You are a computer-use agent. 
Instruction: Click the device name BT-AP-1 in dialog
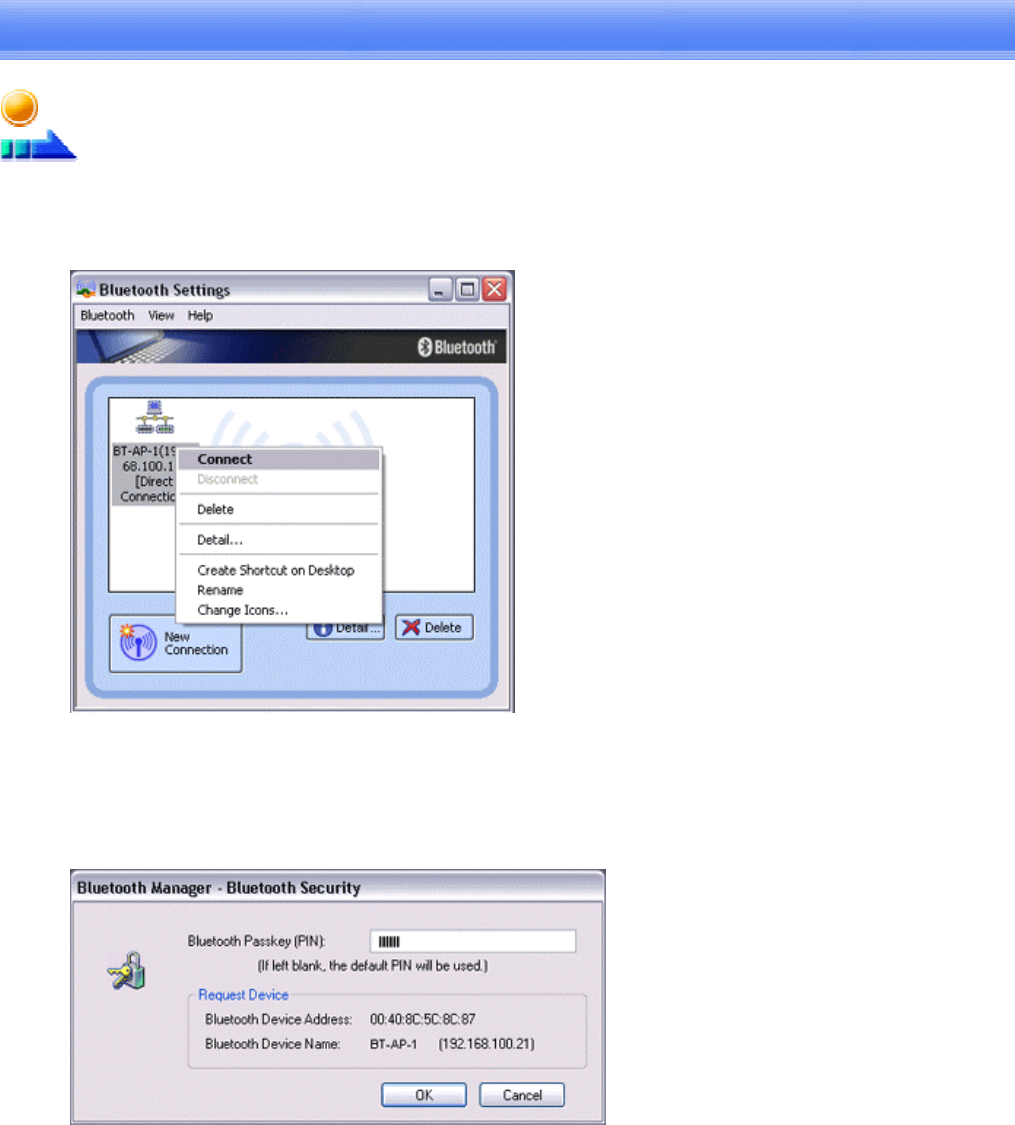(x=393, y=1044)
